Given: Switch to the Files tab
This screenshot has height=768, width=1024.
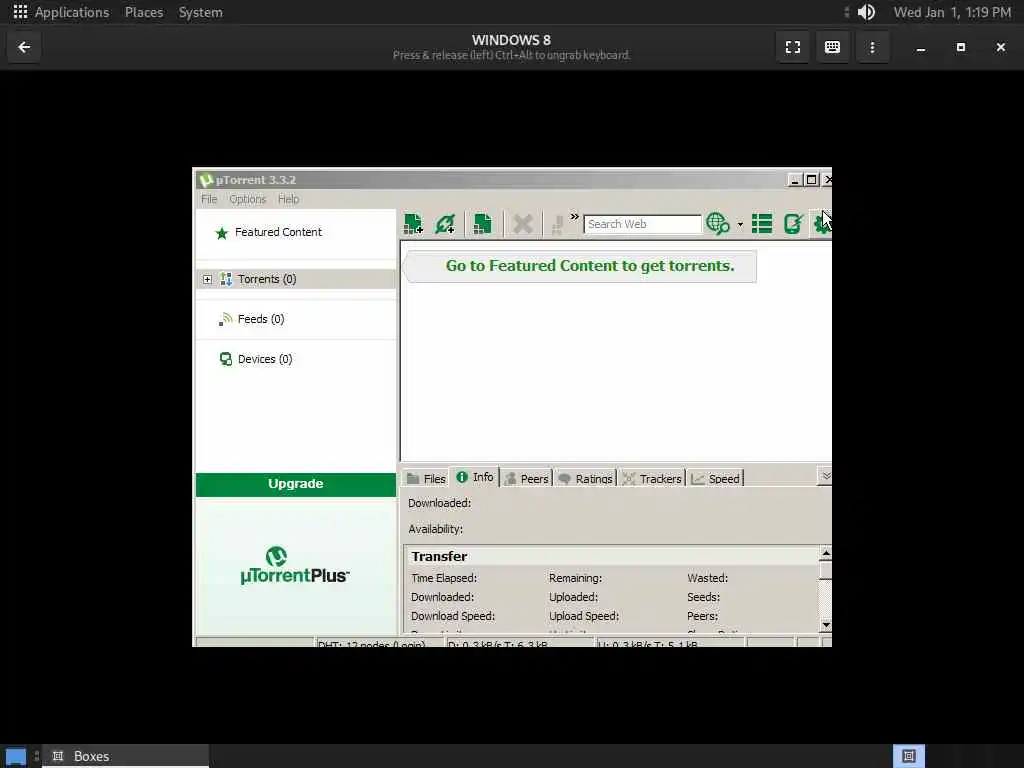Looking at the screenshot, I should tap(426, 479).
